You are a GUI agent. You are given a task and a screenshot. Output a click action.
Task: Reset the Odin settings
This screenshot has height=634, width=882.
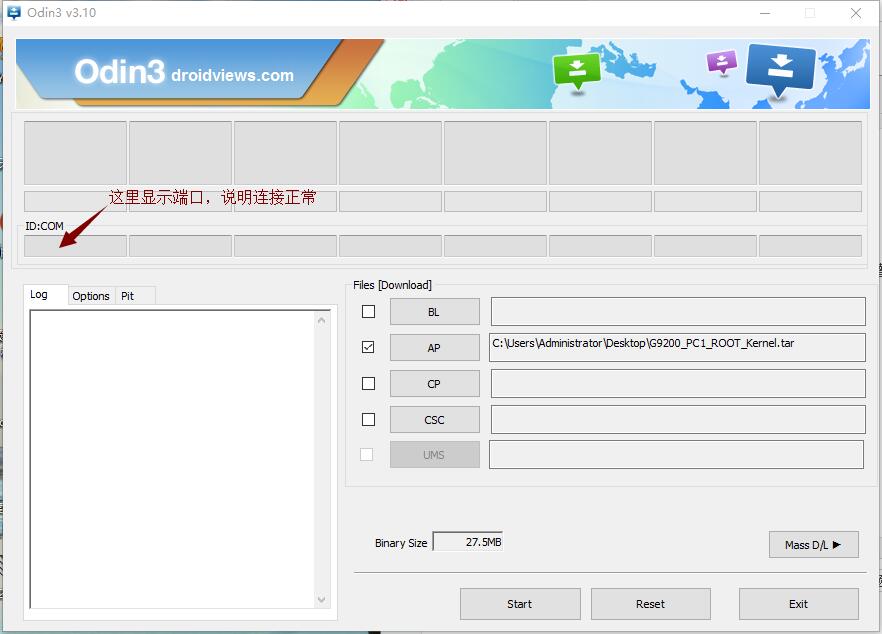pos(651,604)
